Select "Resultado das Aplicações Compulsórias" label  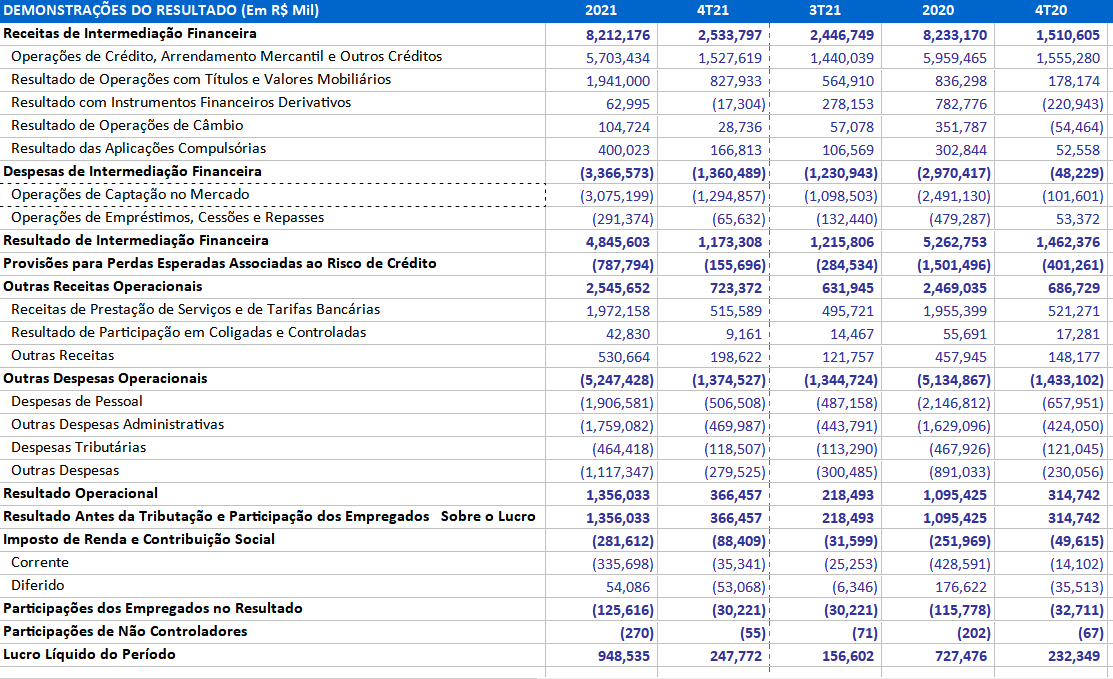click(138, 148)
